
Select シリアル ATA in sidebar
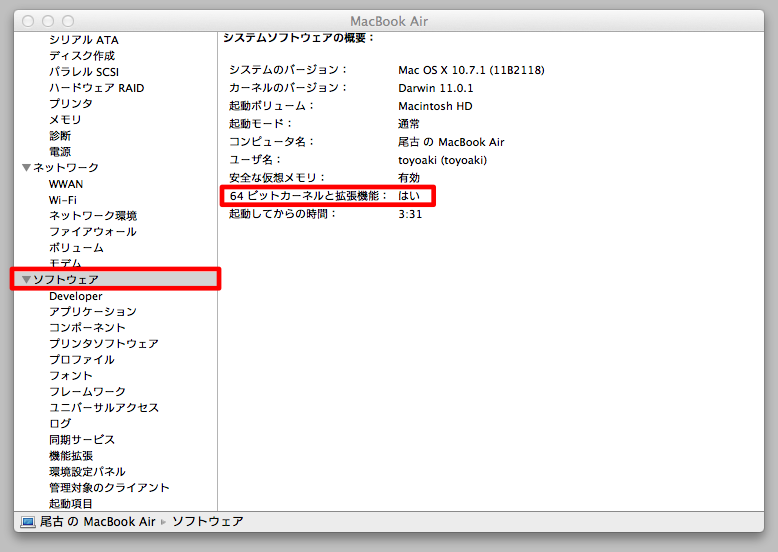coord(84,40)
